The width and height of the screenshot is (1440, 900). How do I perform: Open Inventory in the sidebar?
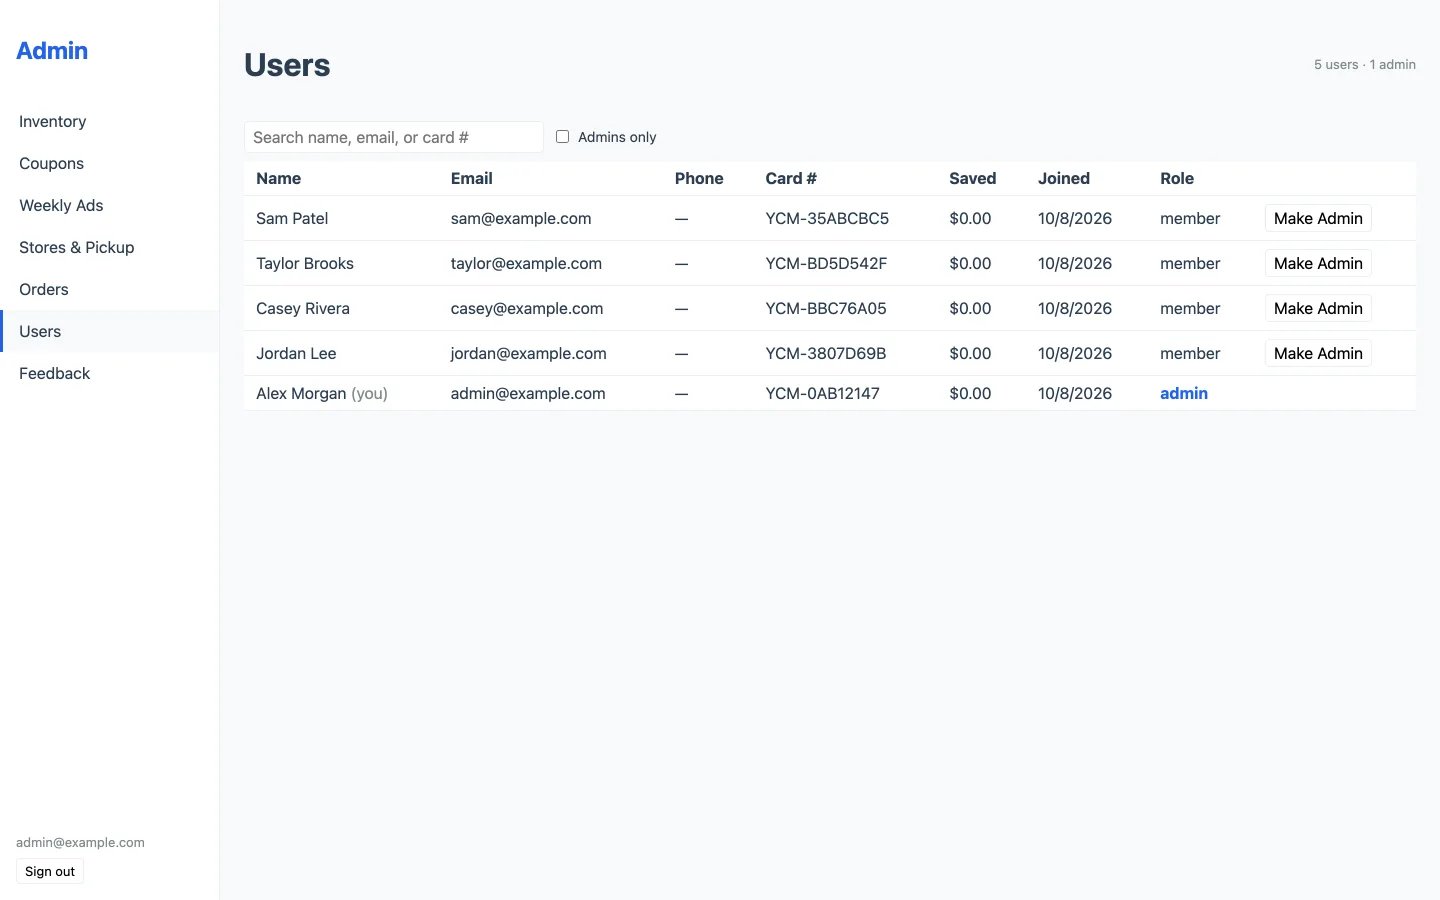pyautogui.click(x=110, y=121)
